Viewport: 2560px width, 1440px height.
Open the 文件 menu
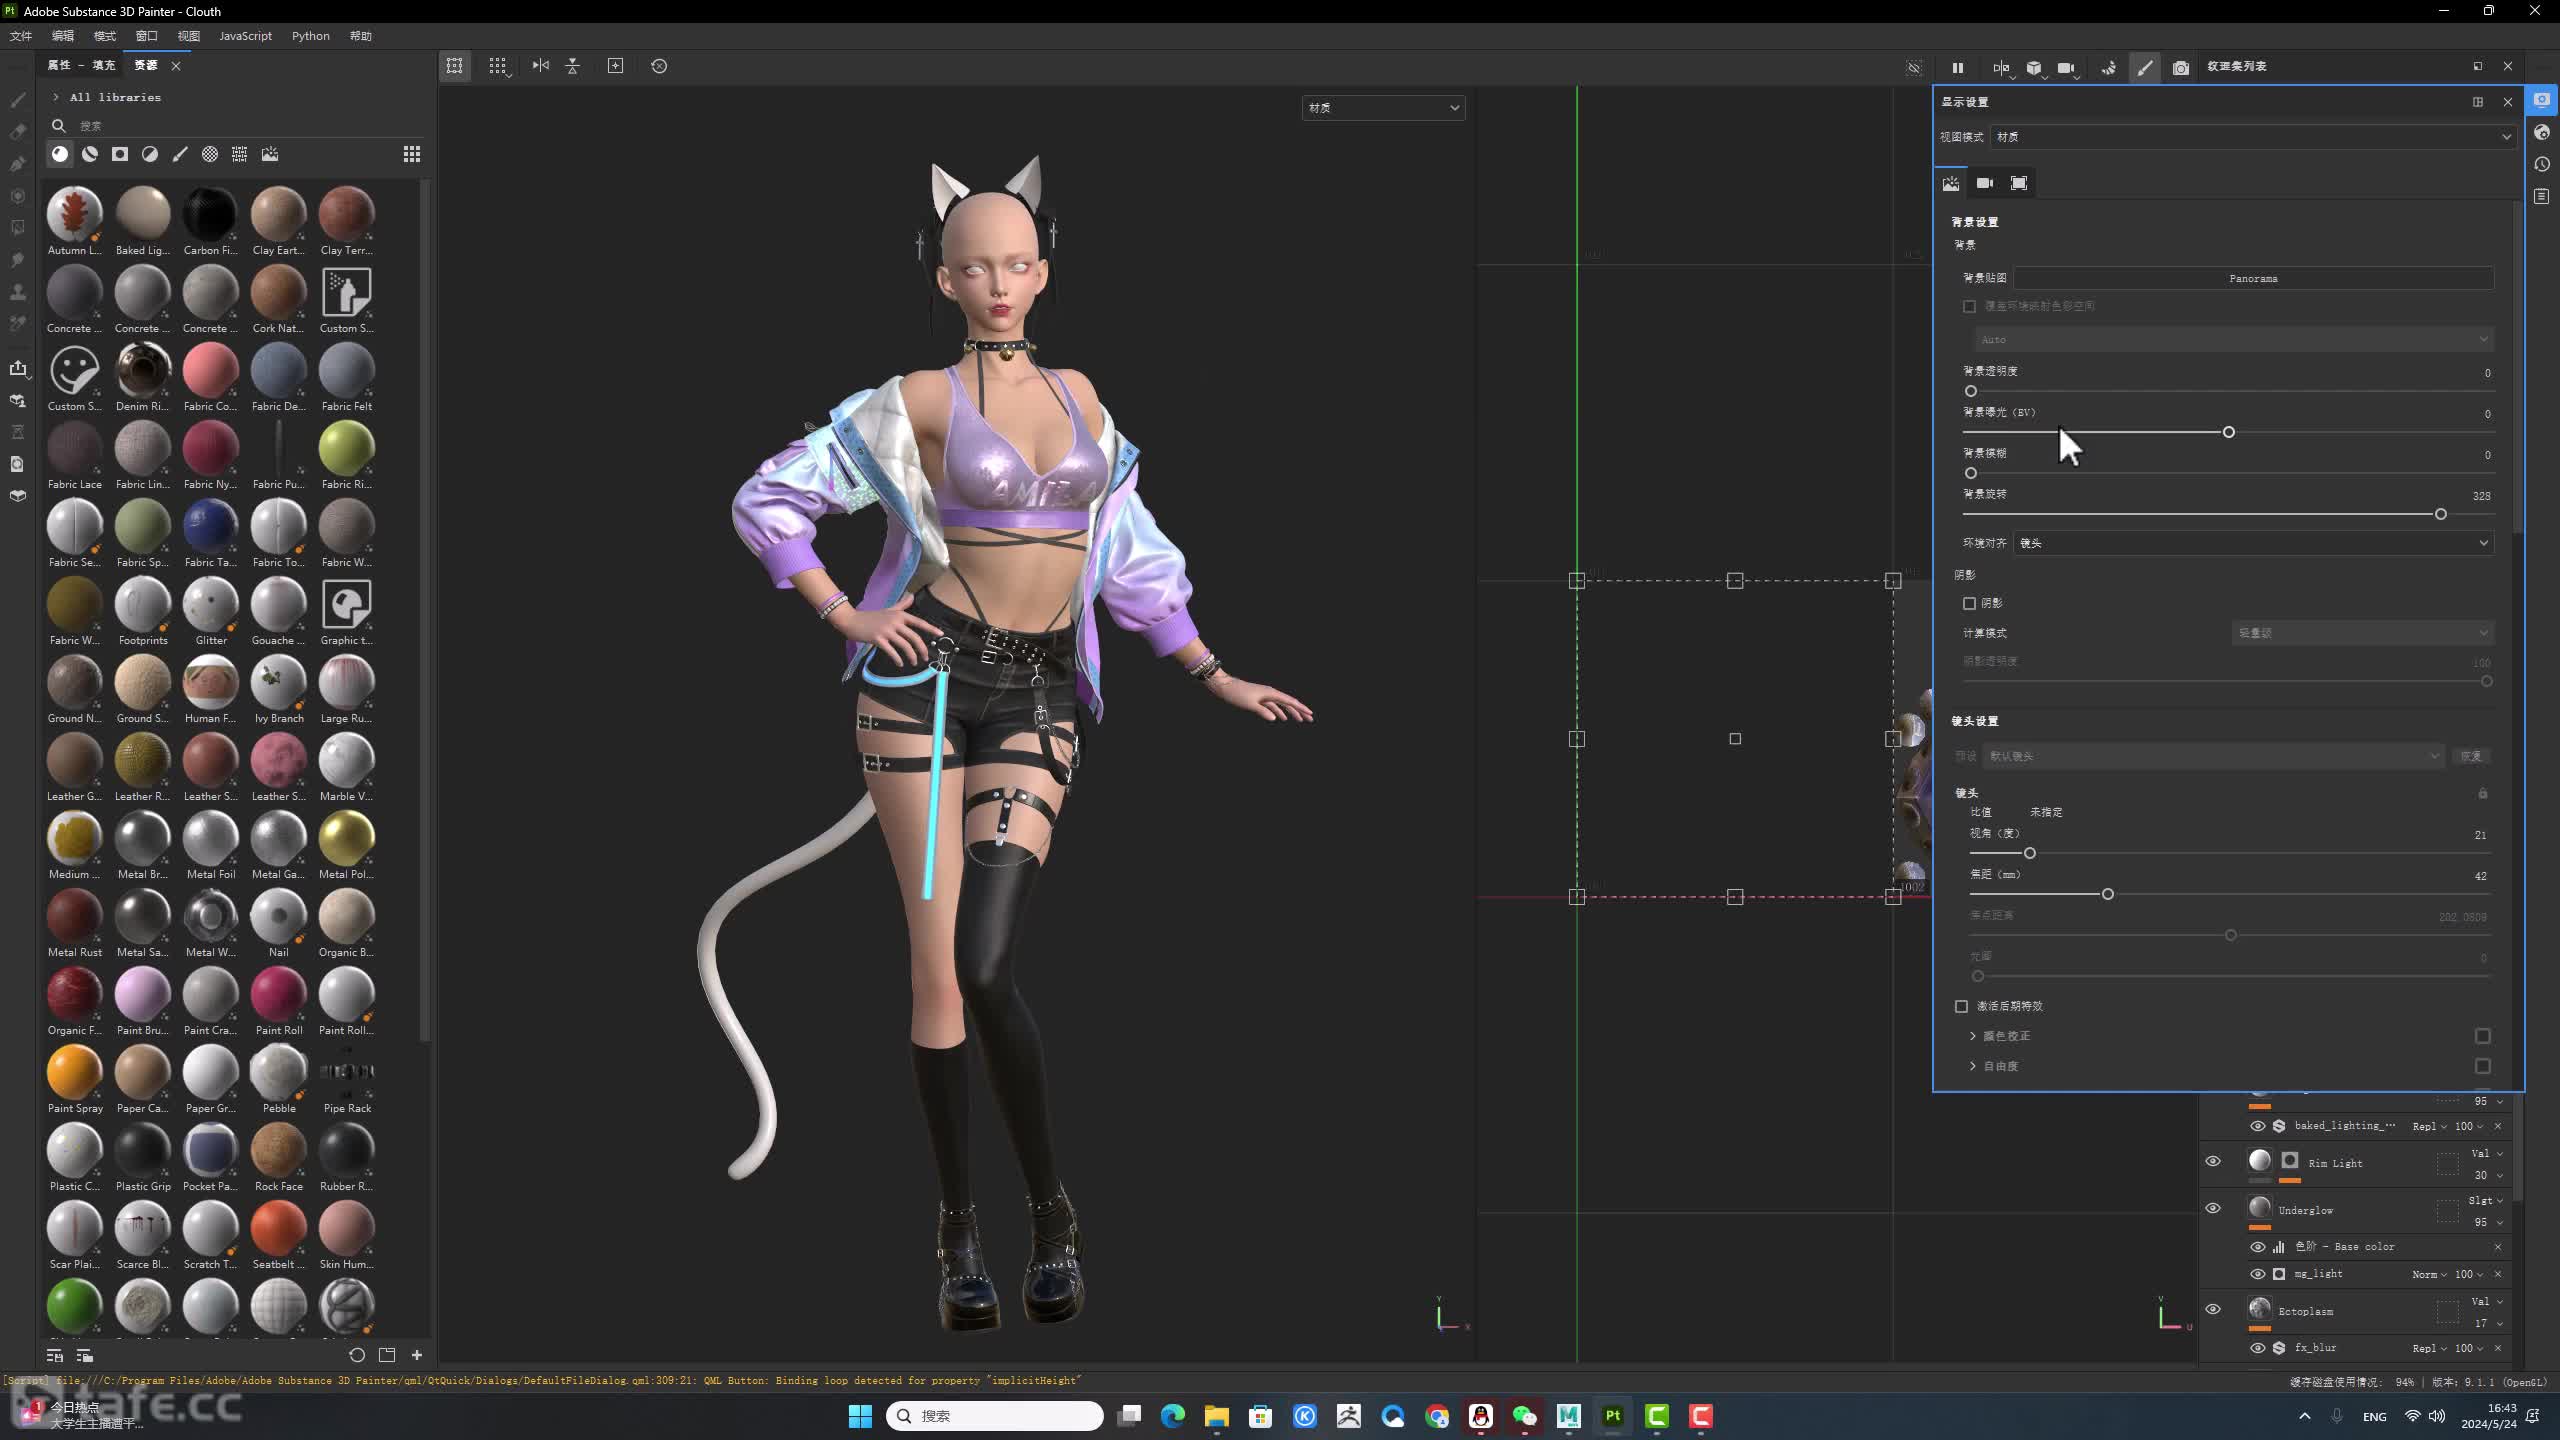coord(21,36)
